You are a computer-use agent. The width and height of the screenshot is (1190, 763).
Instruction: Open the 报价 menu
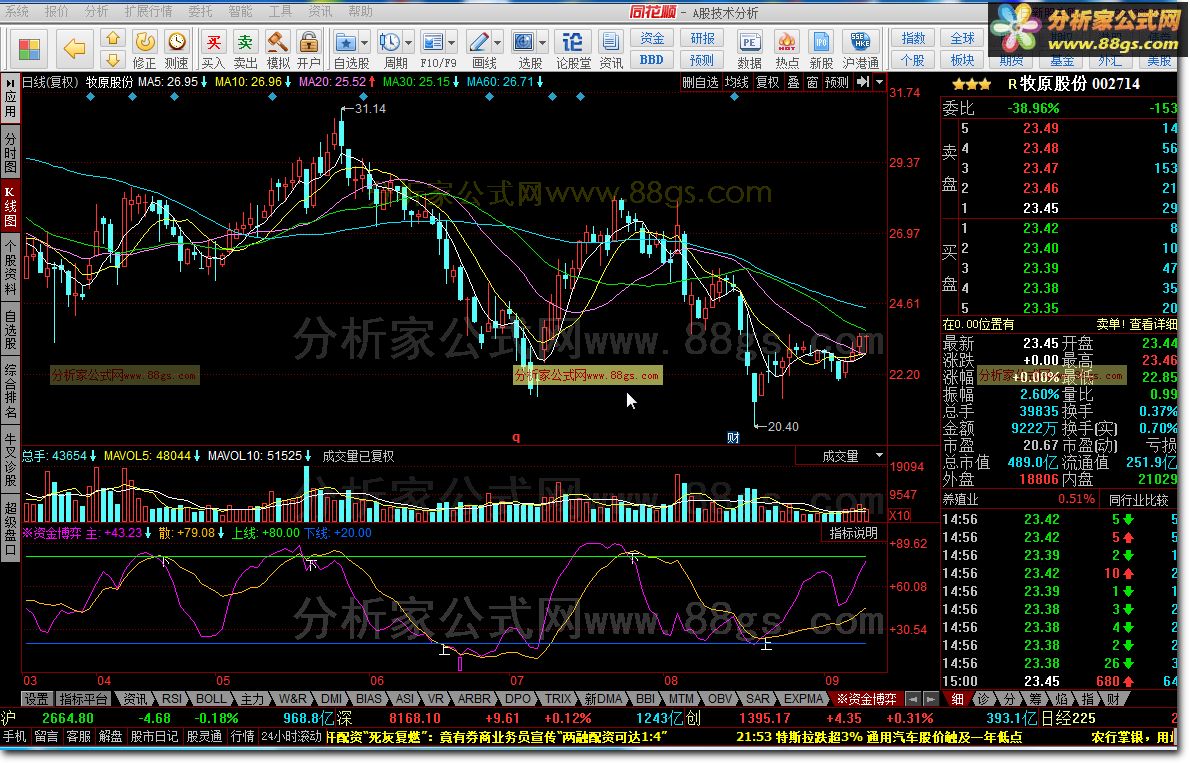click(x=56, y=11)
